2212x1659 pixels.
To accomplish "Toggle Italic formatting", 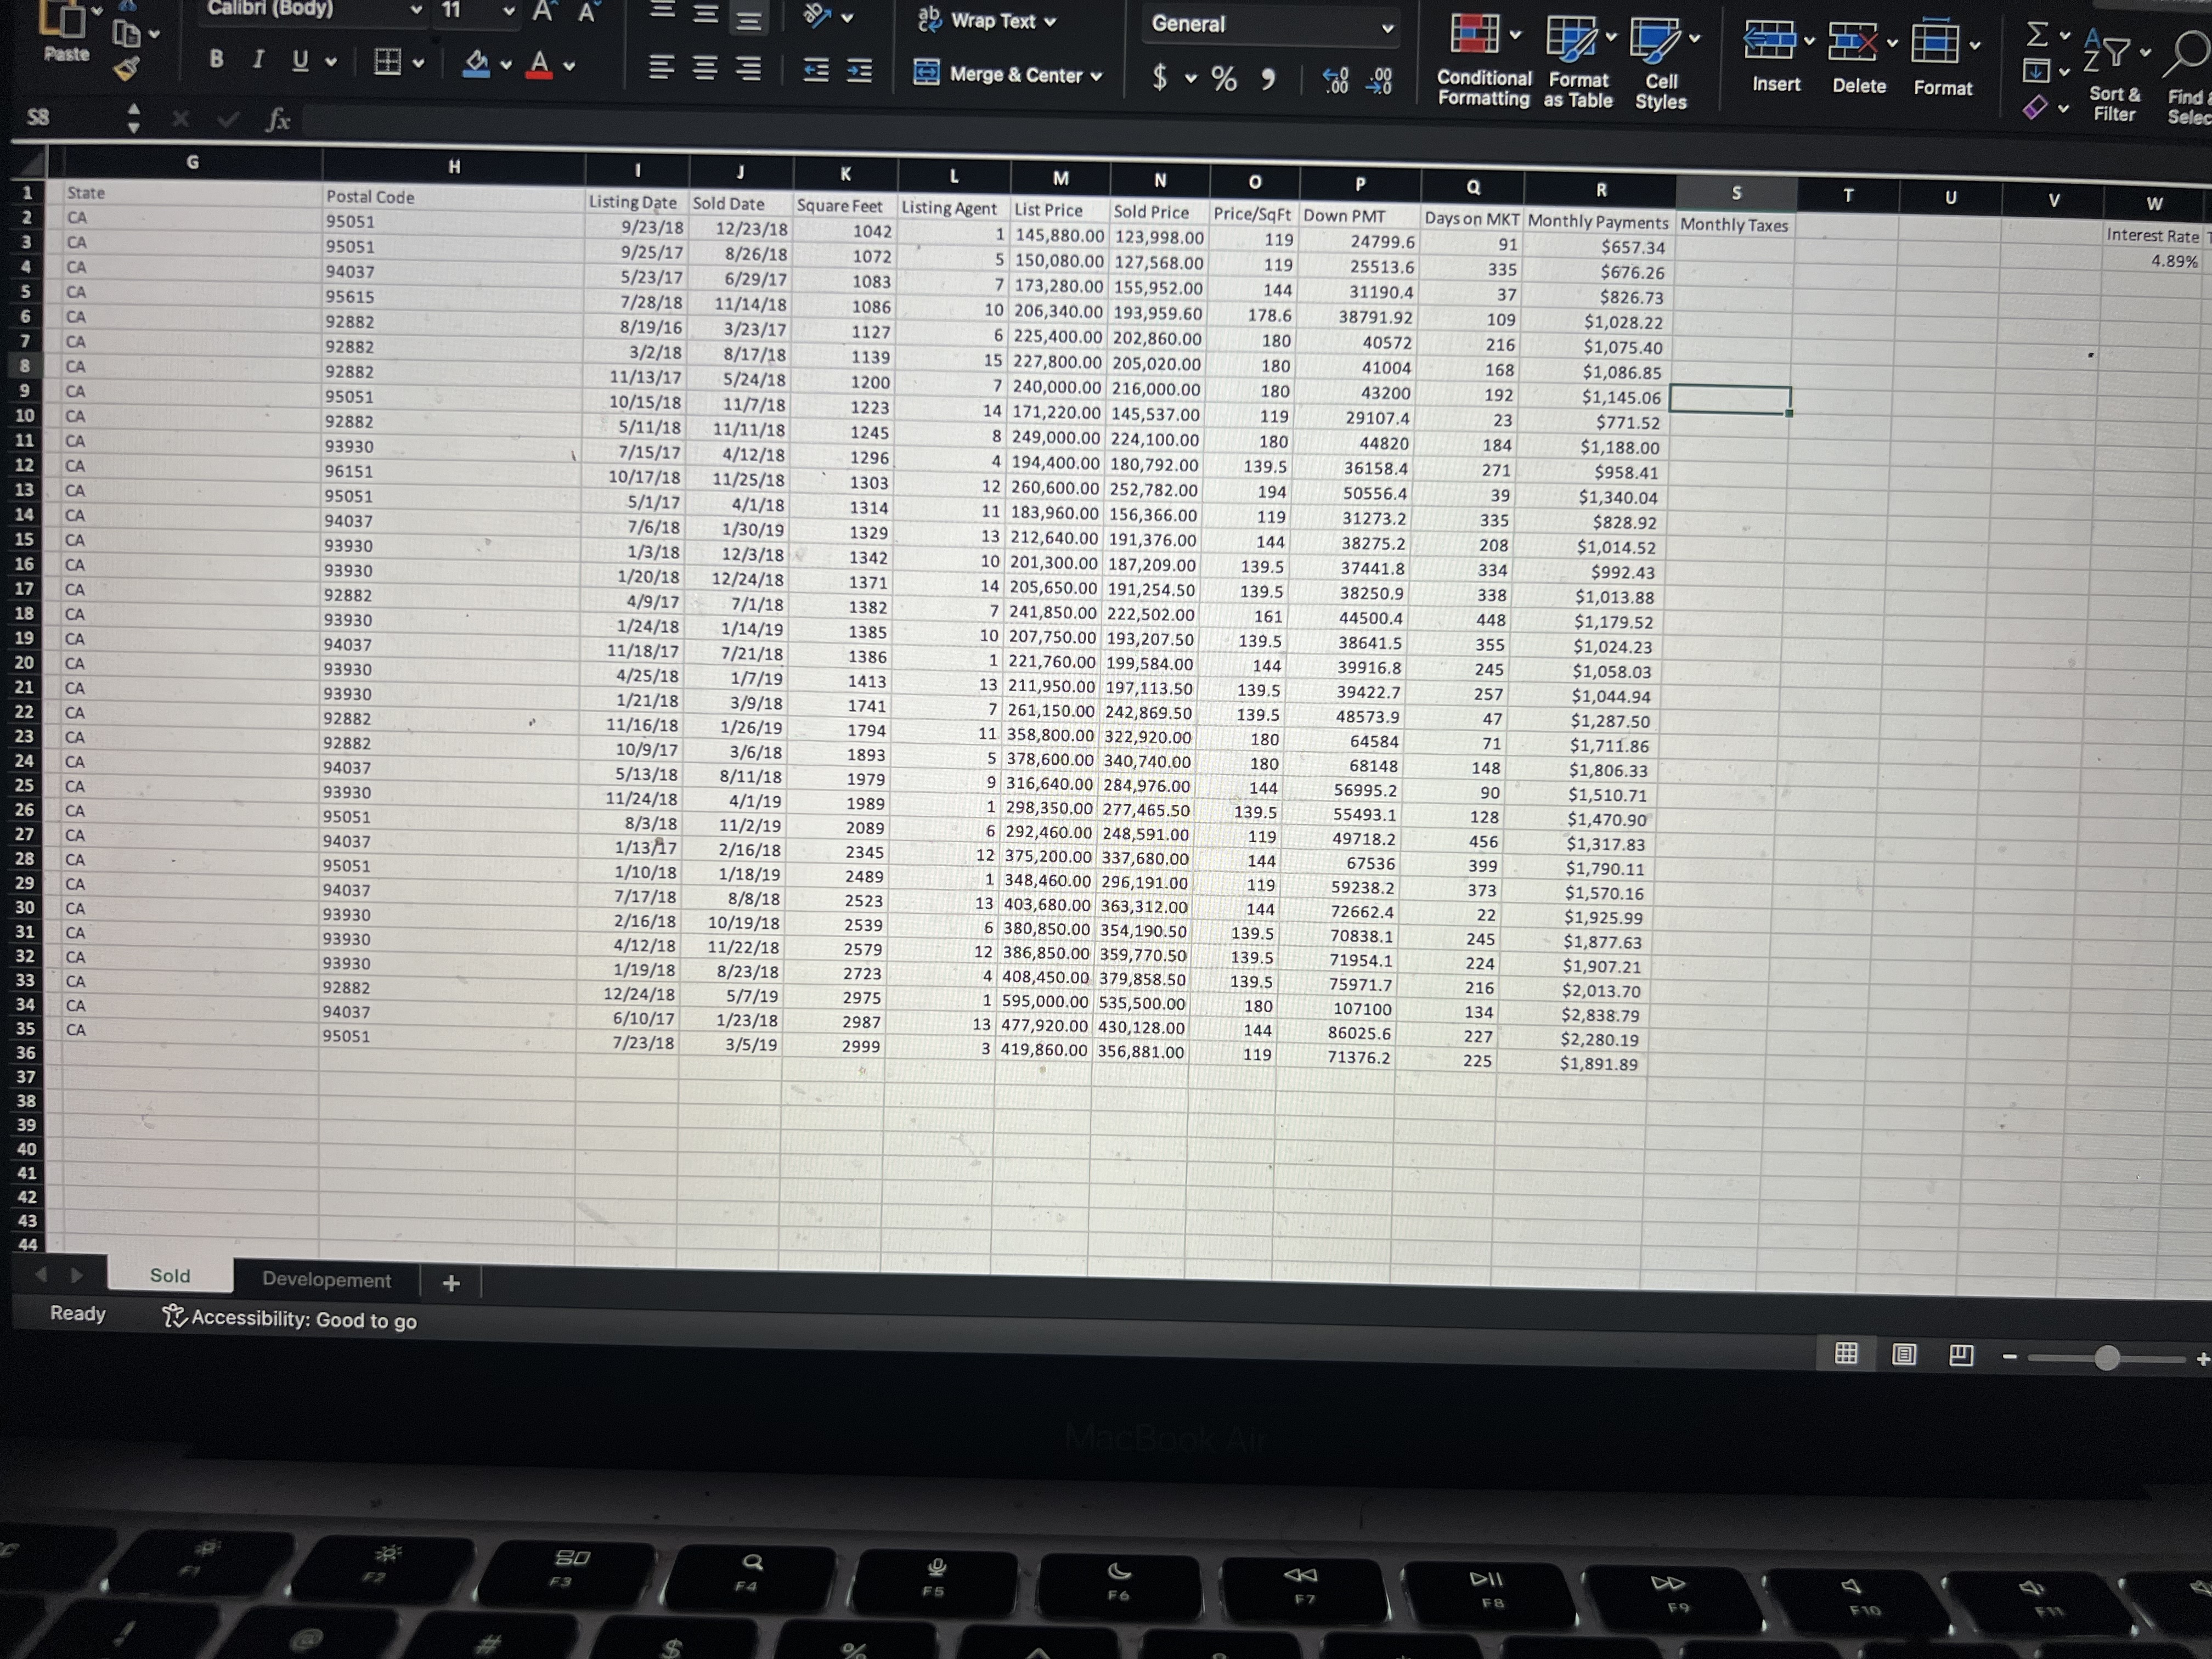I will click(x=258, y=60).
